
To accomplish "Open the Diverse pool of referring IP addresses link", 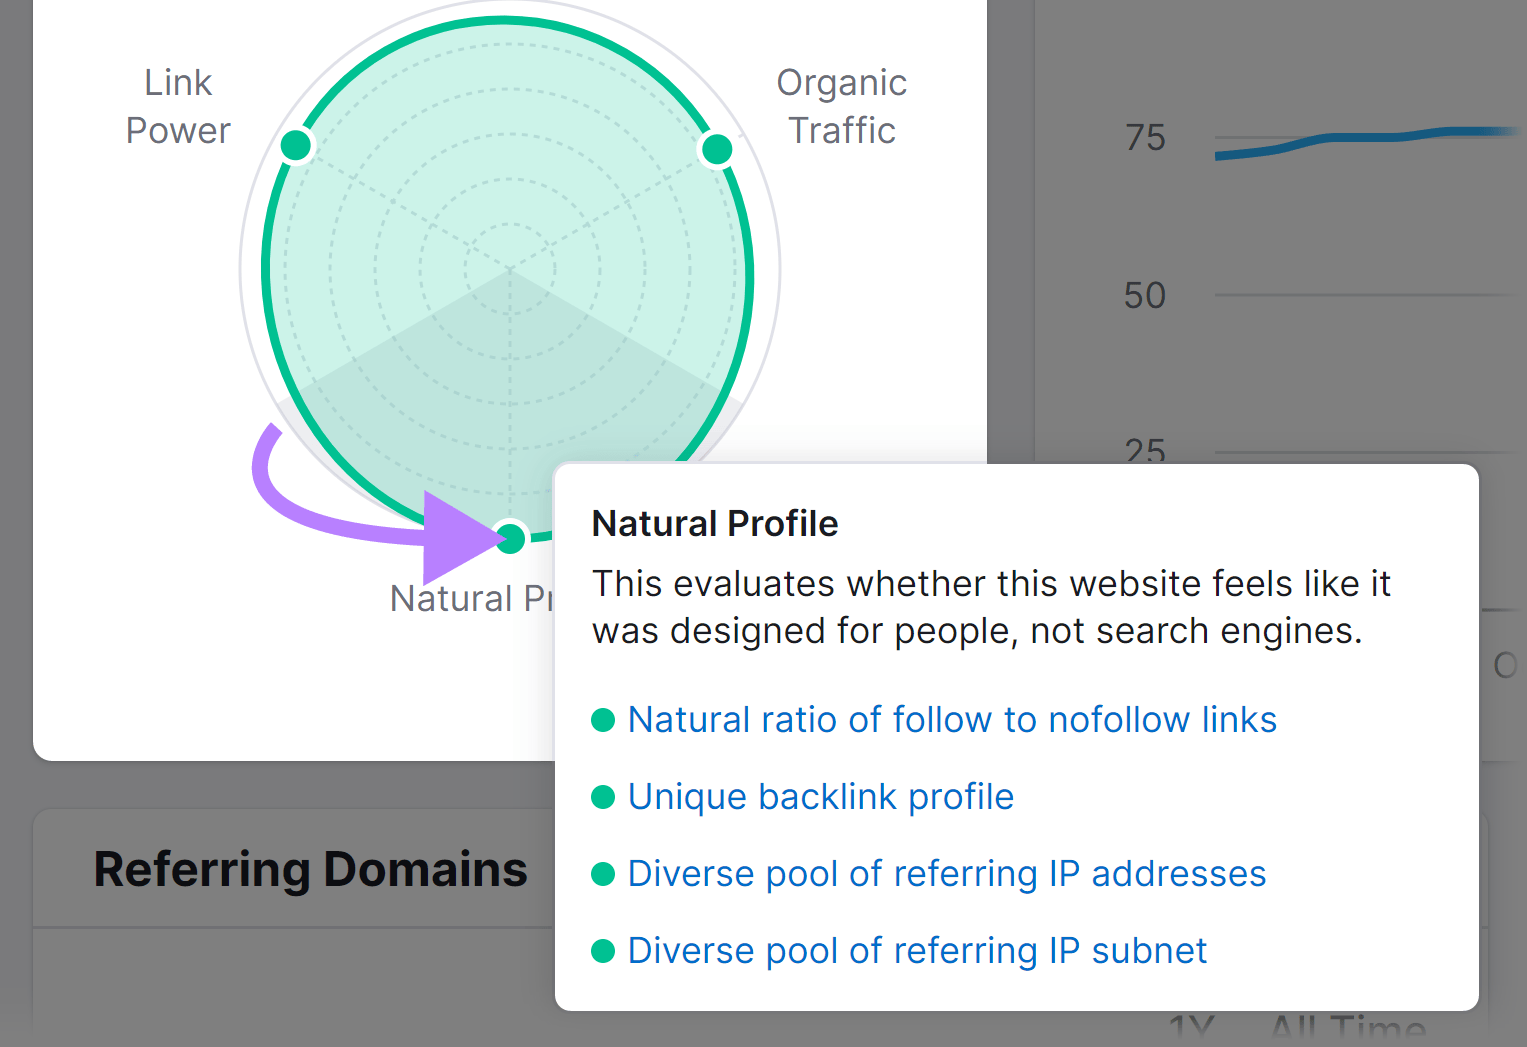I will [946, 874].
